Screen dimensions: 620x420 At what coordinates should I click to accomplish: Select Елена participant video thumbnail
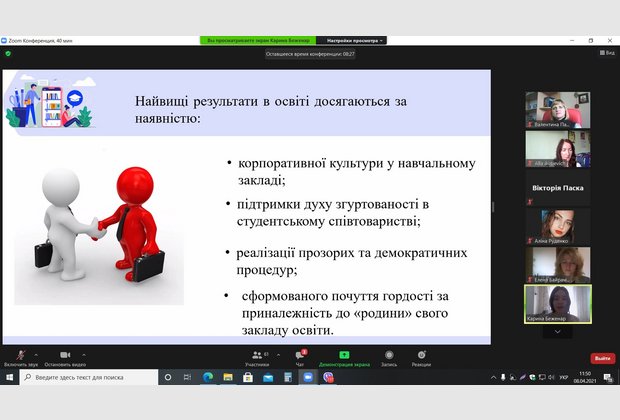click(558, 265)
